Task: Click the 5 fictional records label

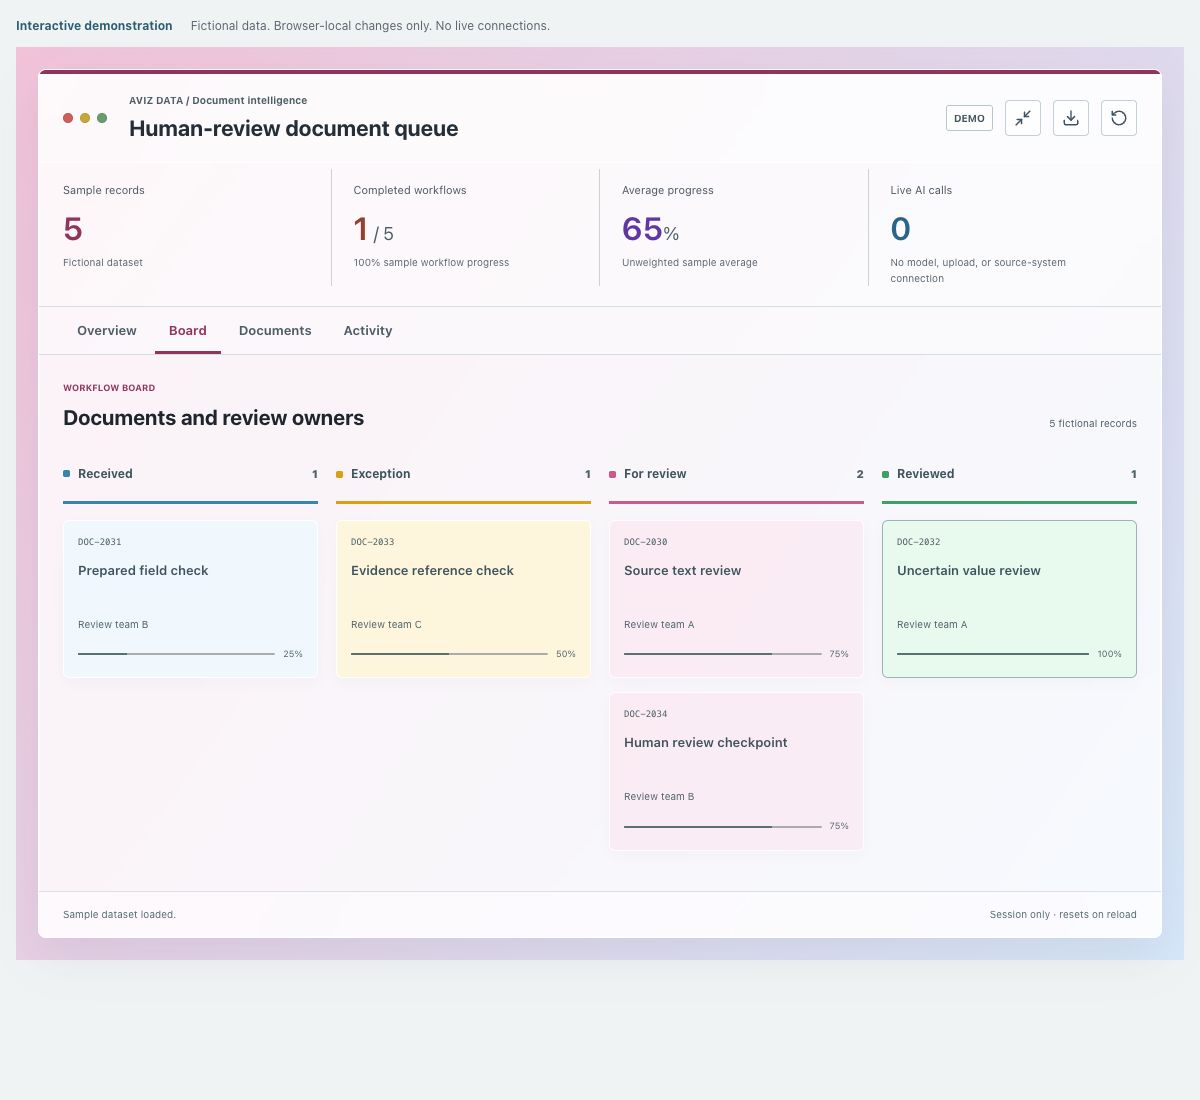Action: (1093, 424)
